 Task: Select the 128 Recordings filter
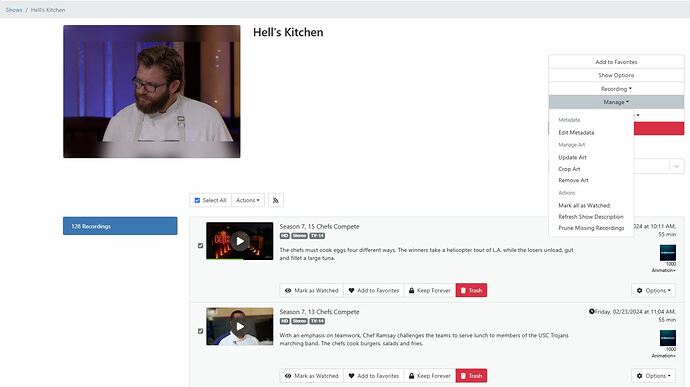(120, 226)
